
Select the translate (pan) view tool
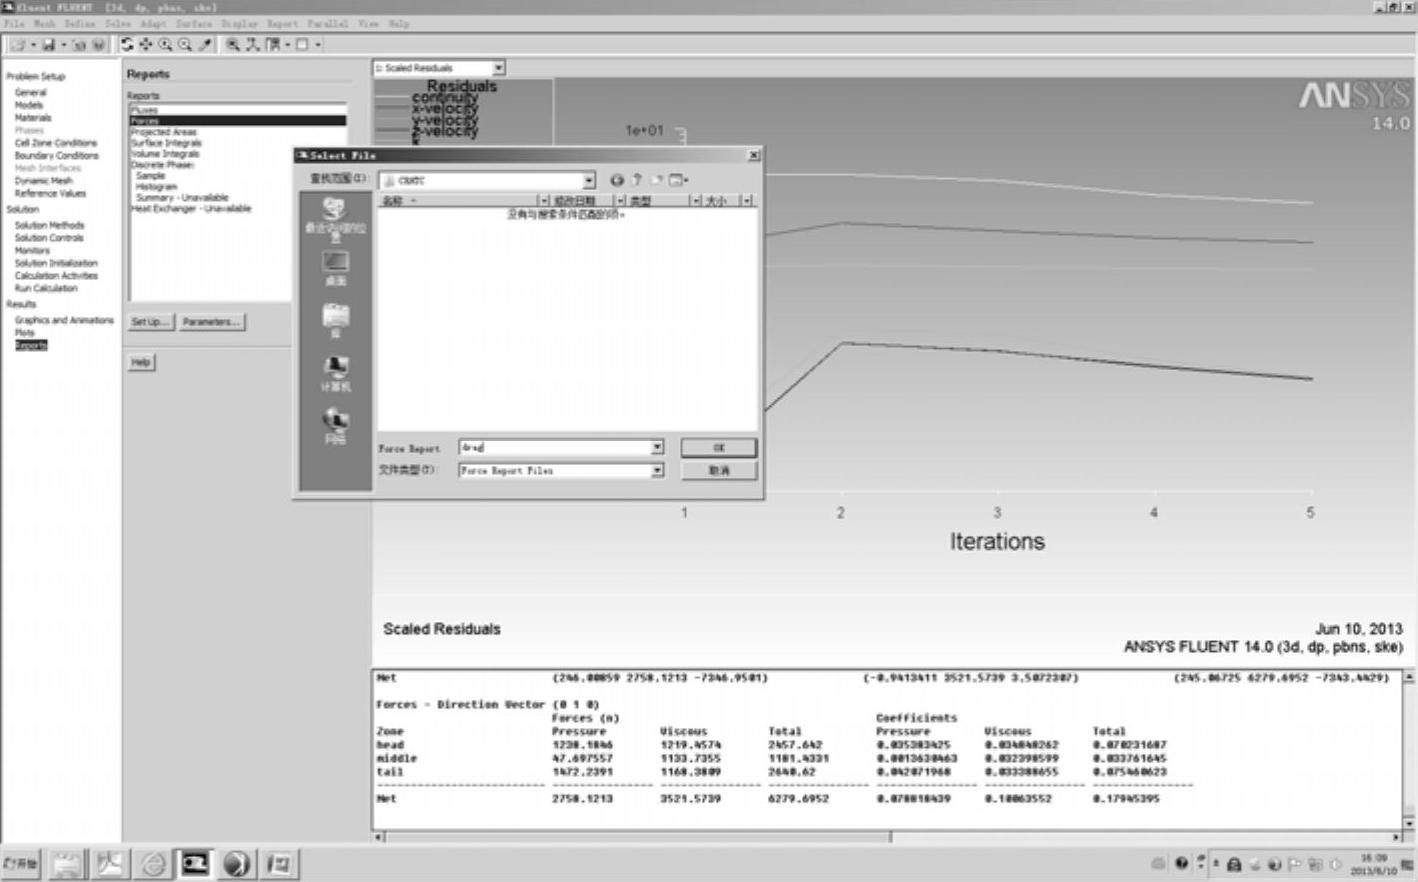[x=146, y=45]
